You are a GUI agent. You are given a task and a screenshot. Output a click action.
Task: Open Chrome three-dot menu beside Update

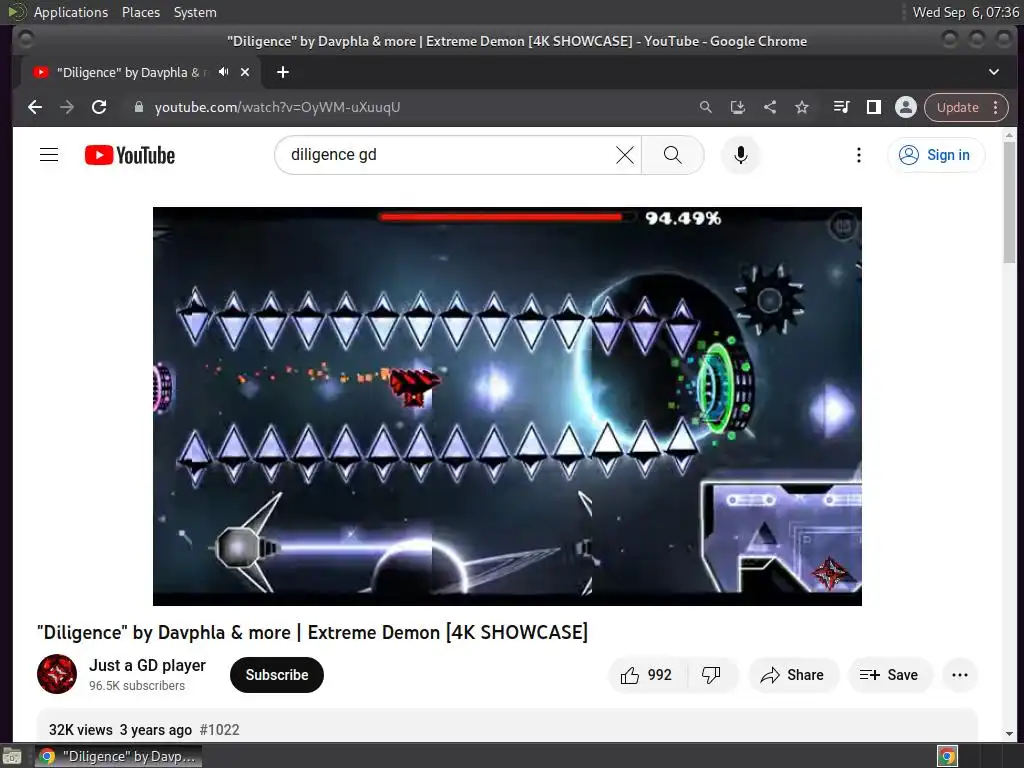click(996, 107)
